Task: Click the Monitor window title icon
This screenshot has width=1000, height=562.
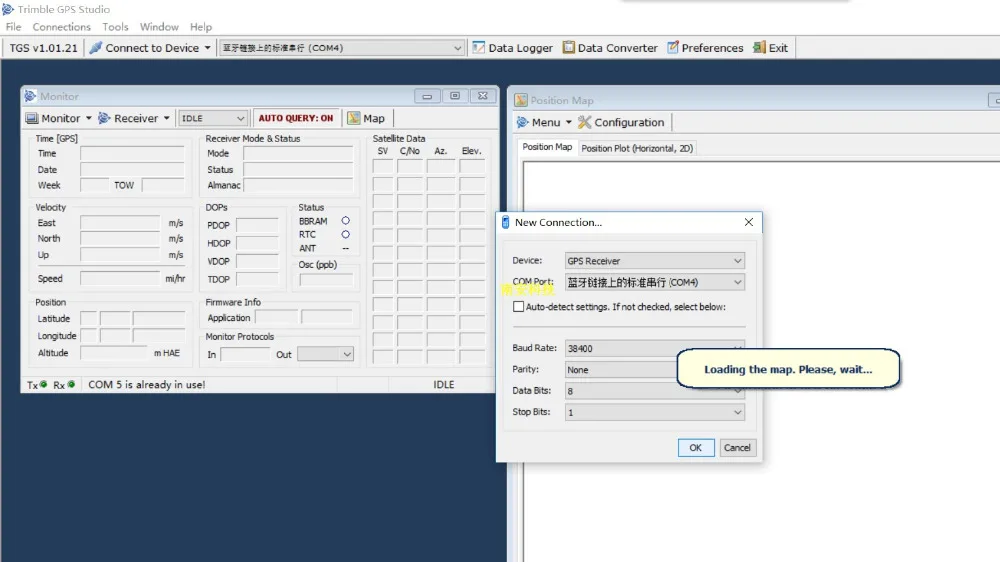Action: [30, 96]
